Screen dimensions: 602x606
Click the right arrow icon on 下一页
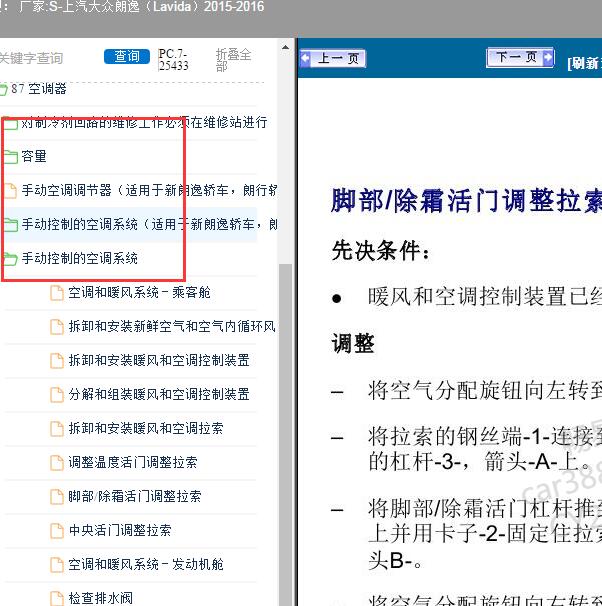548,57
